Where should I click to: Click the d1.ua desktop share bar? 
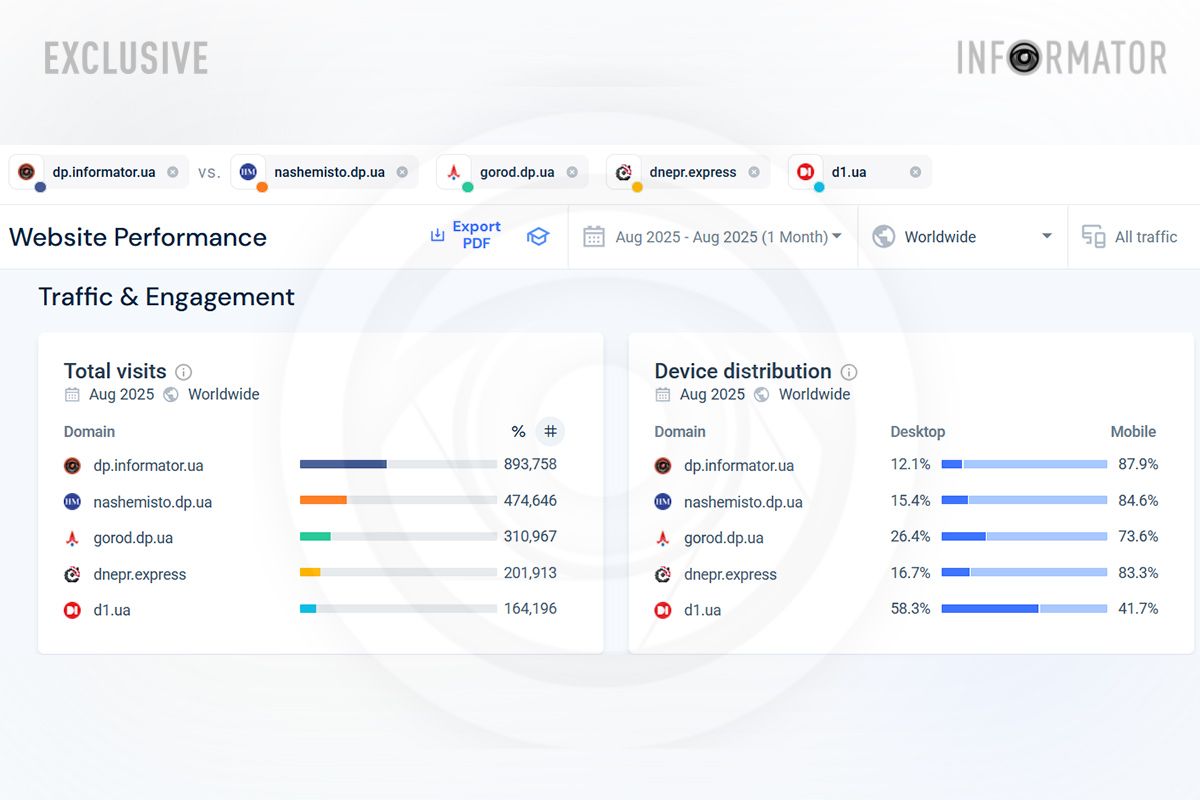(989, 608)
